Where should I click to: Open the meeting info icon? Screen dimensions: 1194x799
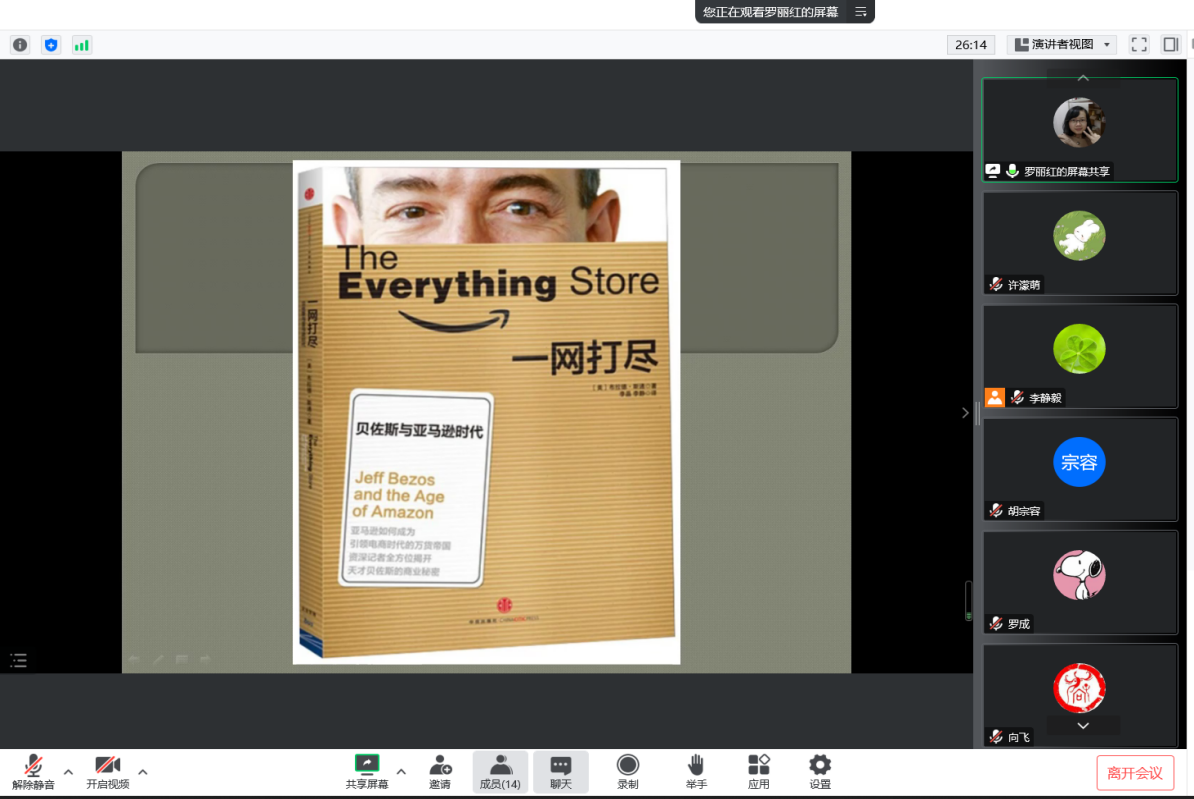20,45
